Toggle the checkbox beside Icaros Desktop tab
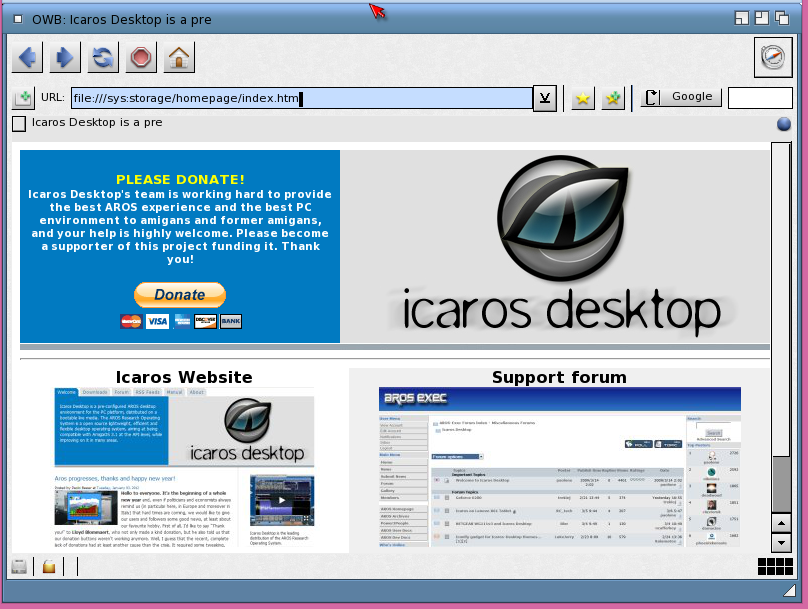 tap(19, 124)
